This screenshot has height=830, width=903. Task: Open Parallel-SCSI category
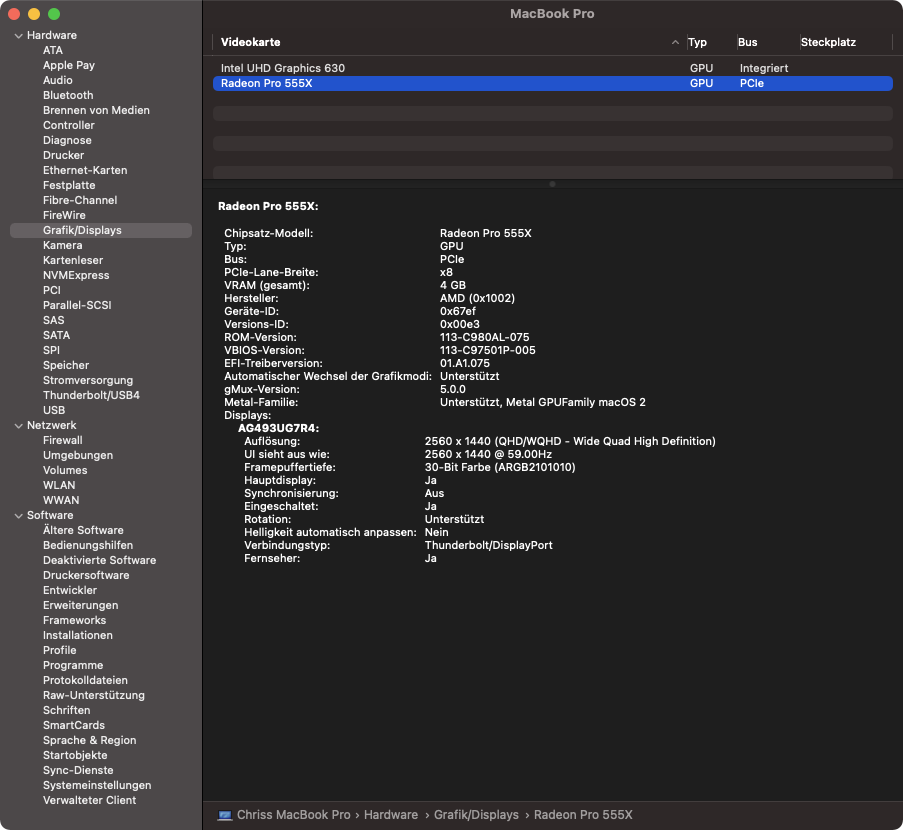[x=77, y=305]
